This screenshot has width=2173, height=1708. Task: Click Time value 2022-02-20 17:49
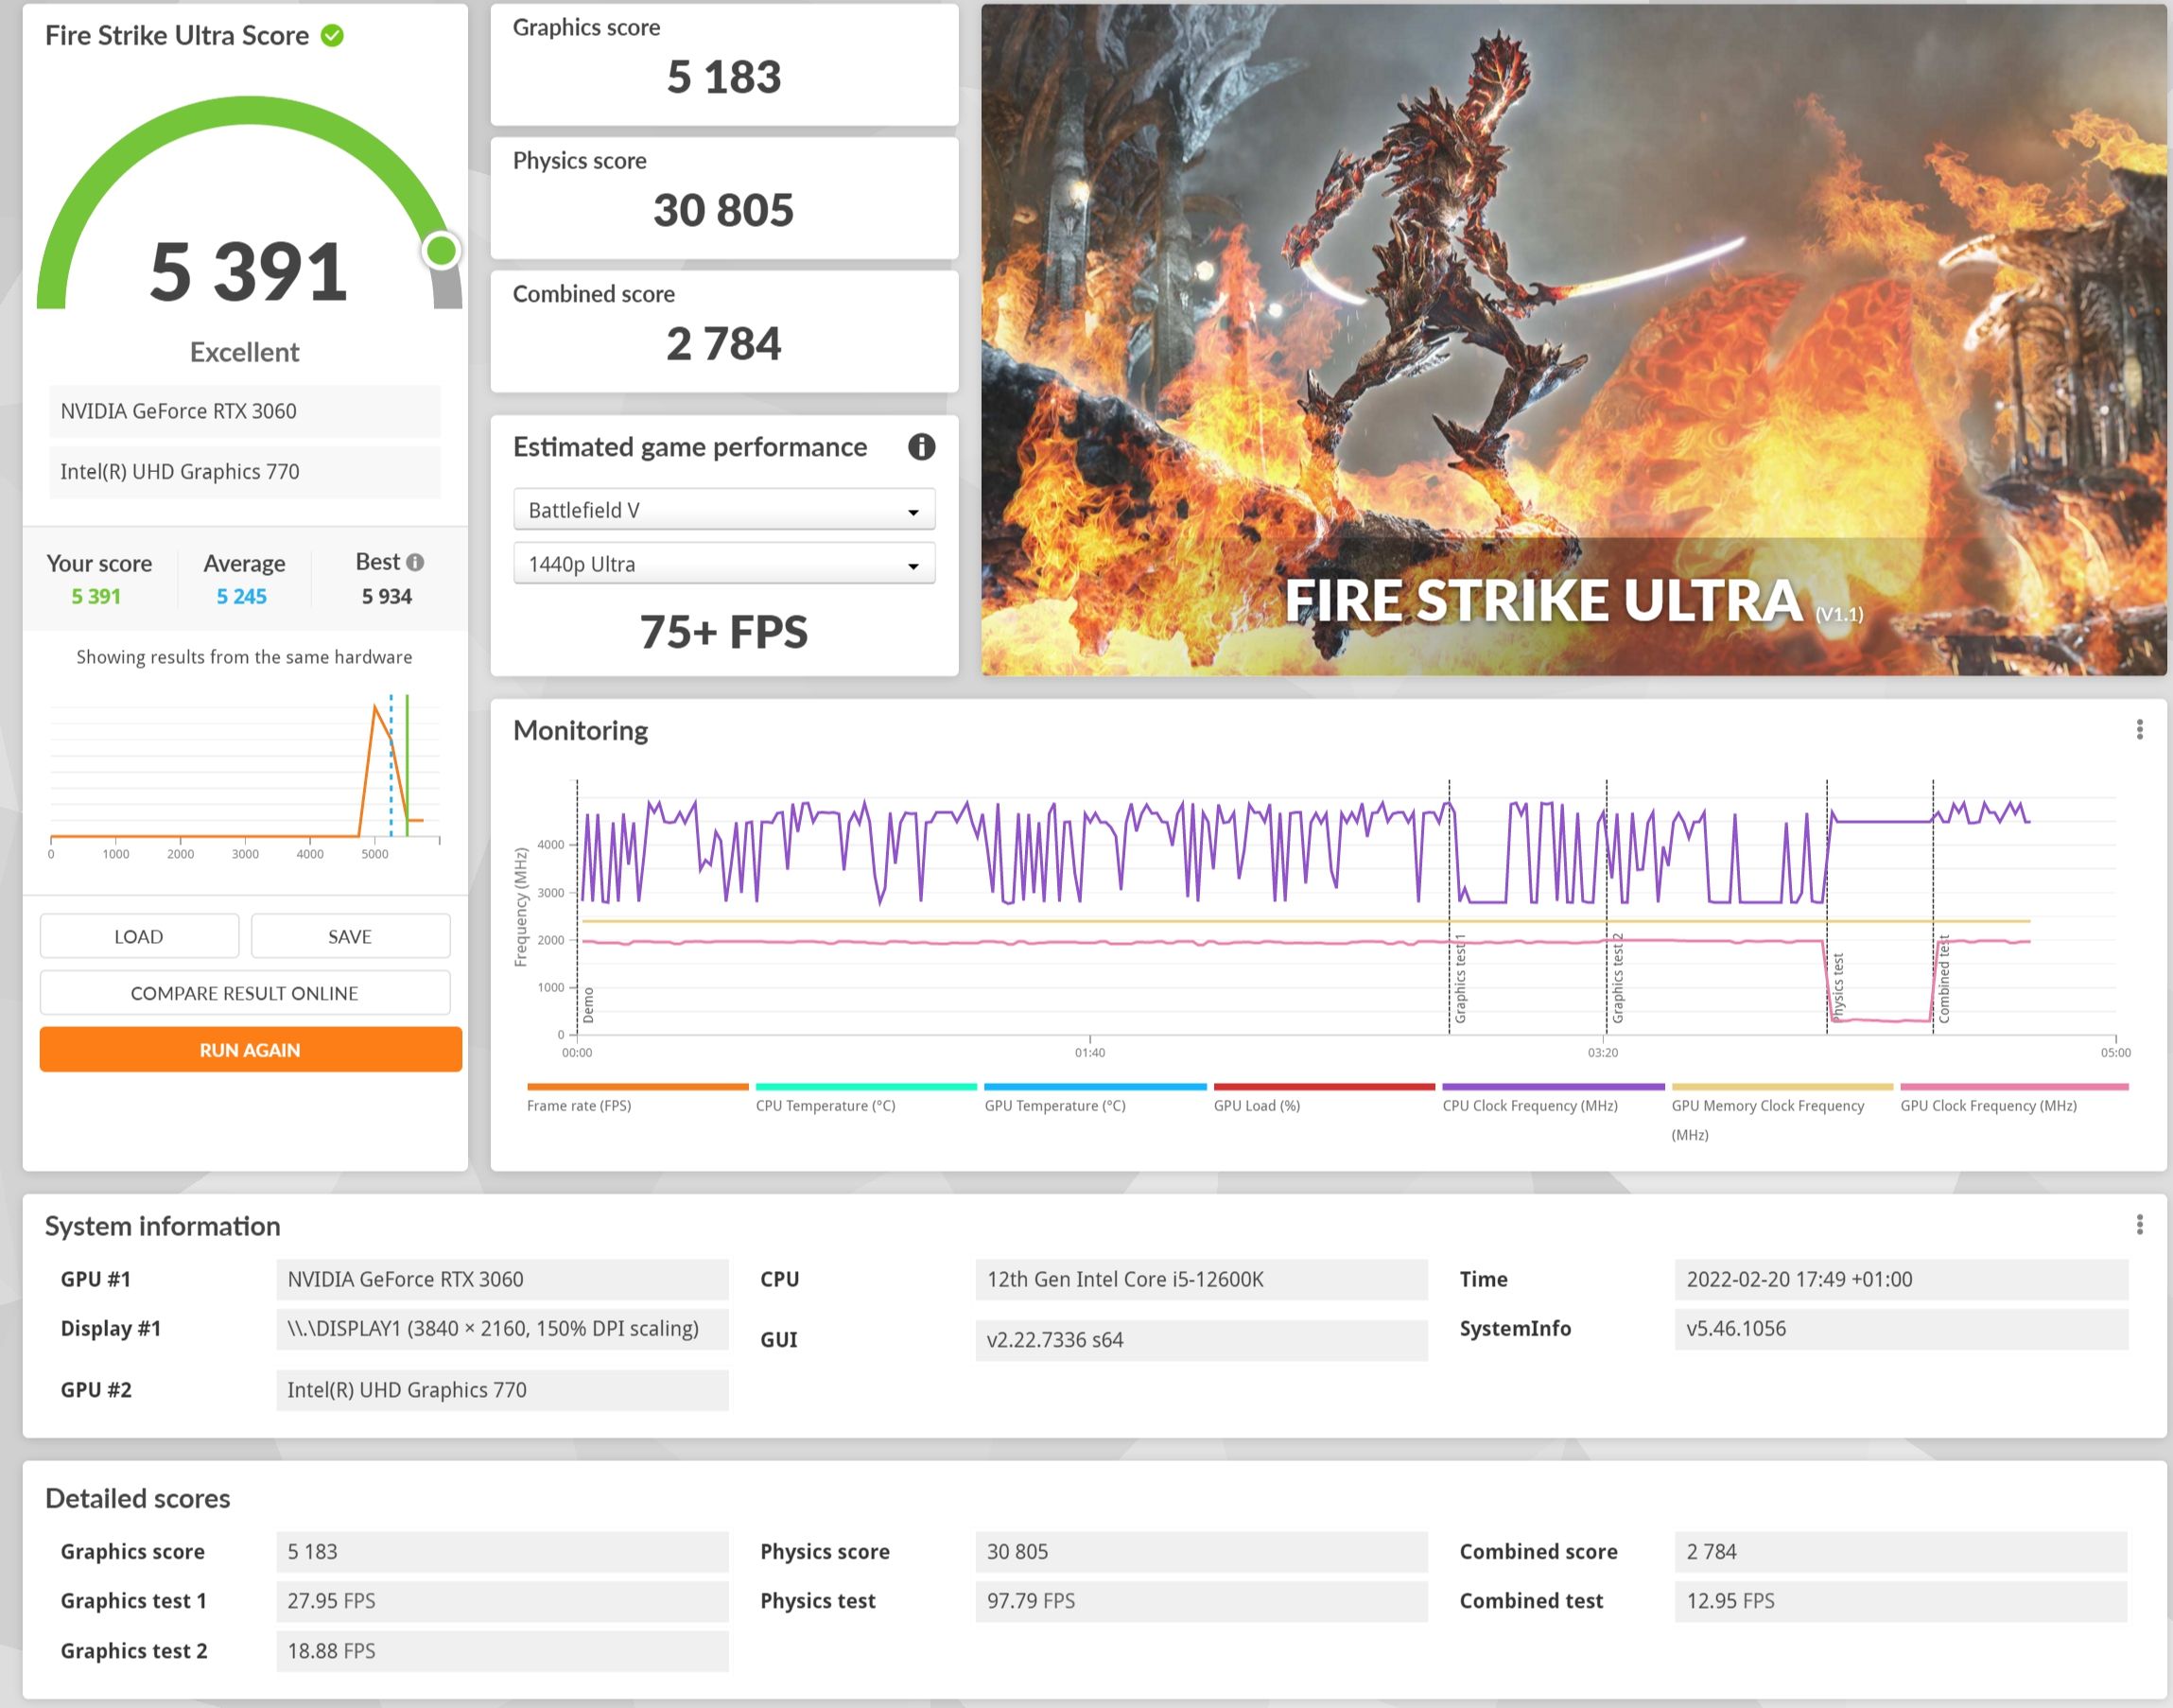point(1901,1279)
